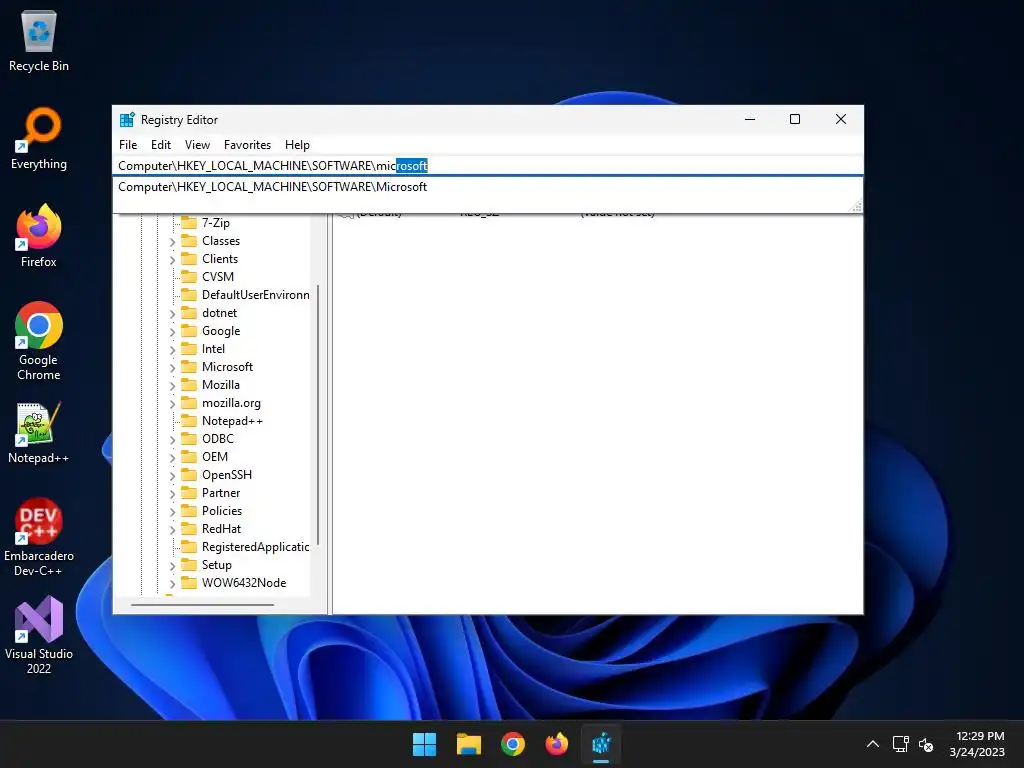This screenshot has height=768, width=1024.
Task: Expand the ODBC key
Action: (172, 440)
